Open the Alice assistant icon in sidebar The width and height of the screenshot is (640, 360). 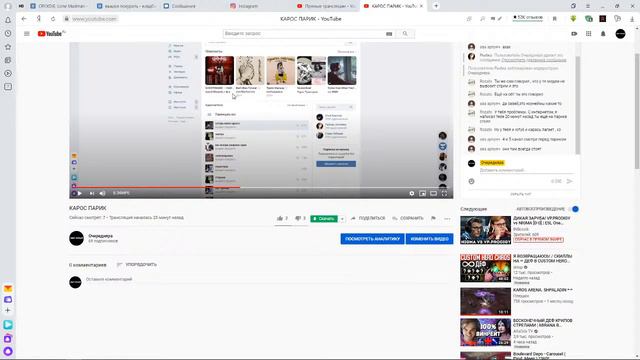8,351
